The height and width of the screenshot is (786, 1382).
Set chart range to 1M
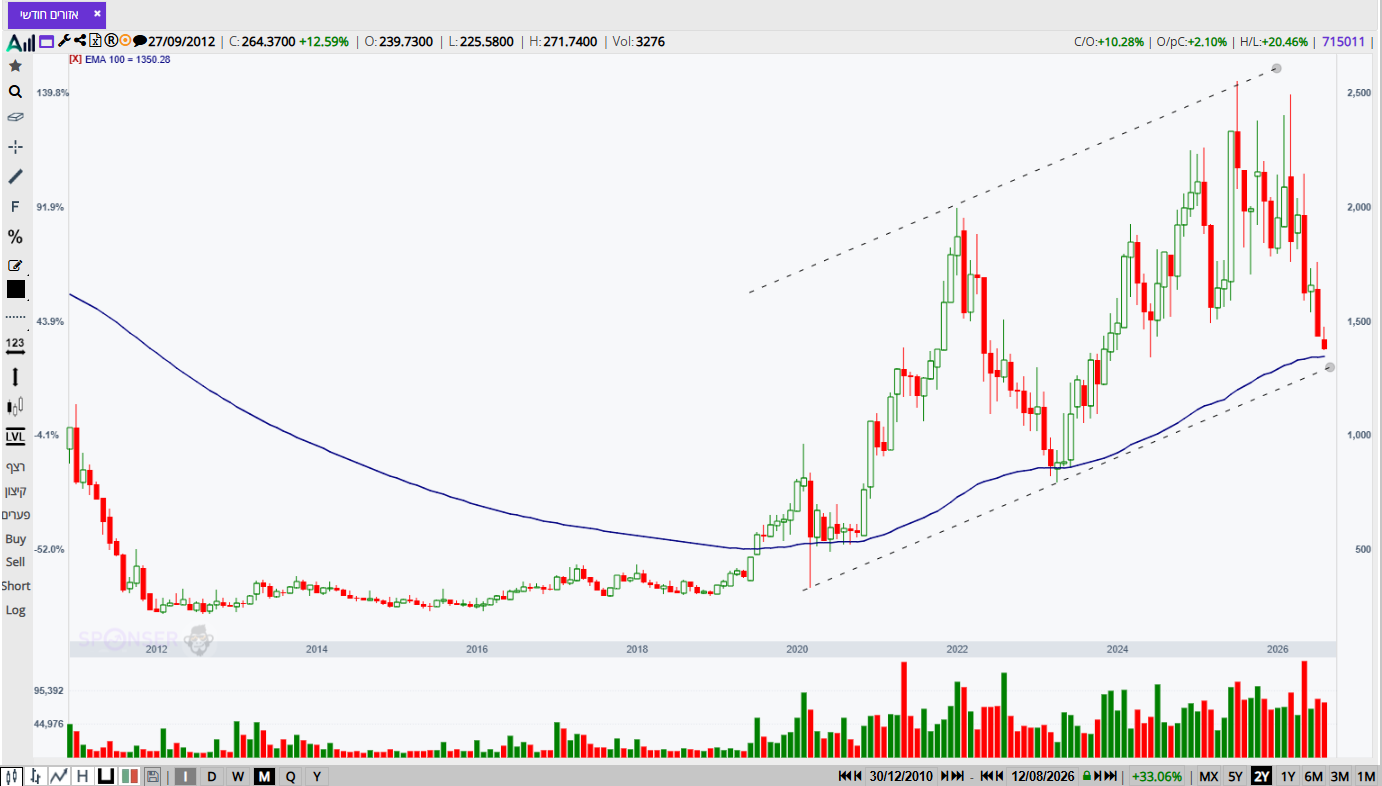(1366, 776)
